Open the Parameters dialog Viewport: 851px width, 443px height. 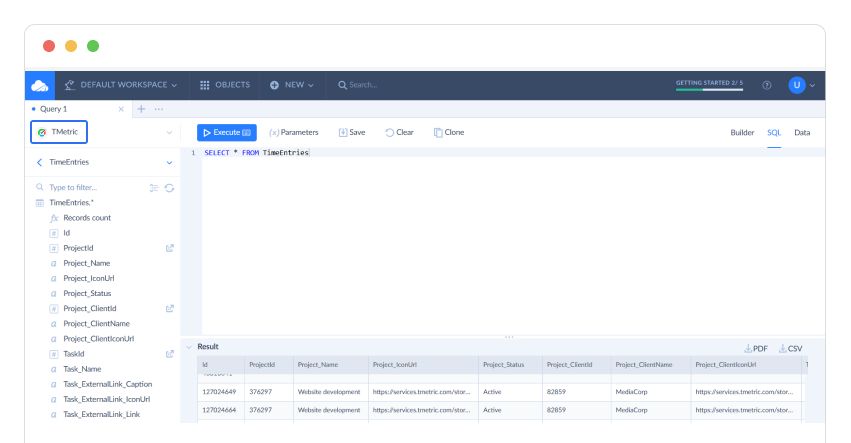(x=294, y=132)
